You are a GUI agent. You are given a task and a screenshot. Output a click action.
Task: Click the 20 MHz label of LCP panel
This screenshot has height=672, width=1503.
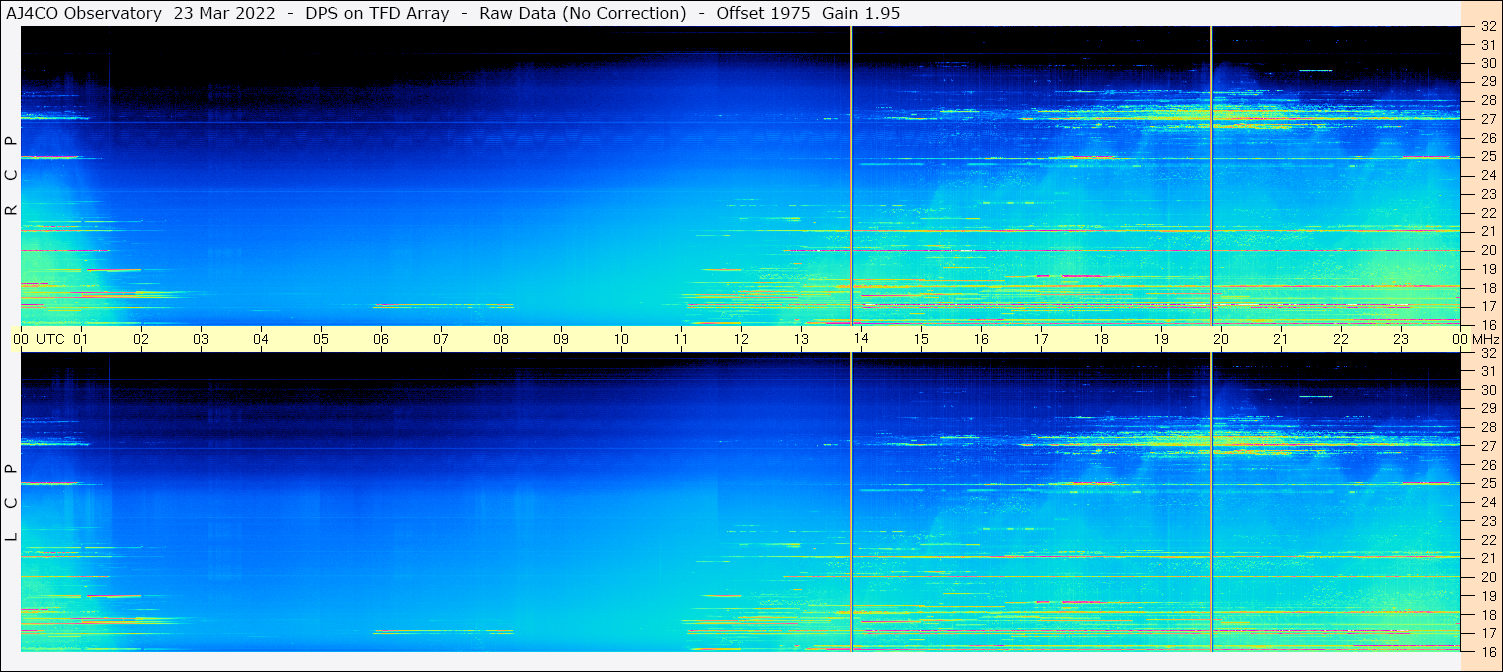point(1487,577)
